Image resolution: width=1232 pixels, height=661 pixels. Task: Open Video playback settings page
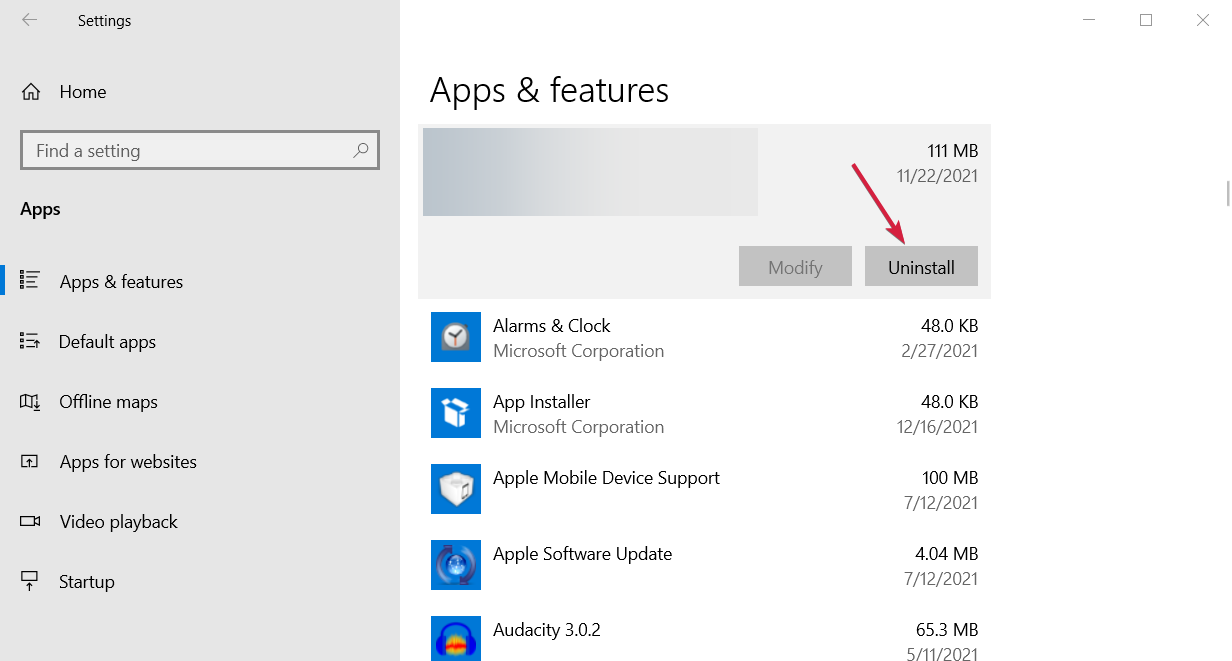118,522
